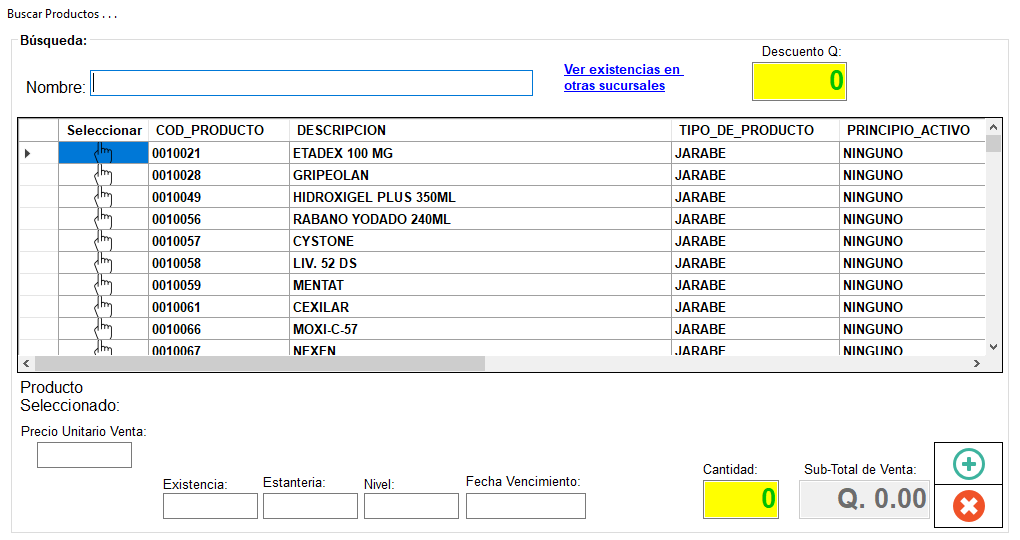1020x540 pixels.
Task: Click into the Nombre search field
Action: [x=311, y=83]
